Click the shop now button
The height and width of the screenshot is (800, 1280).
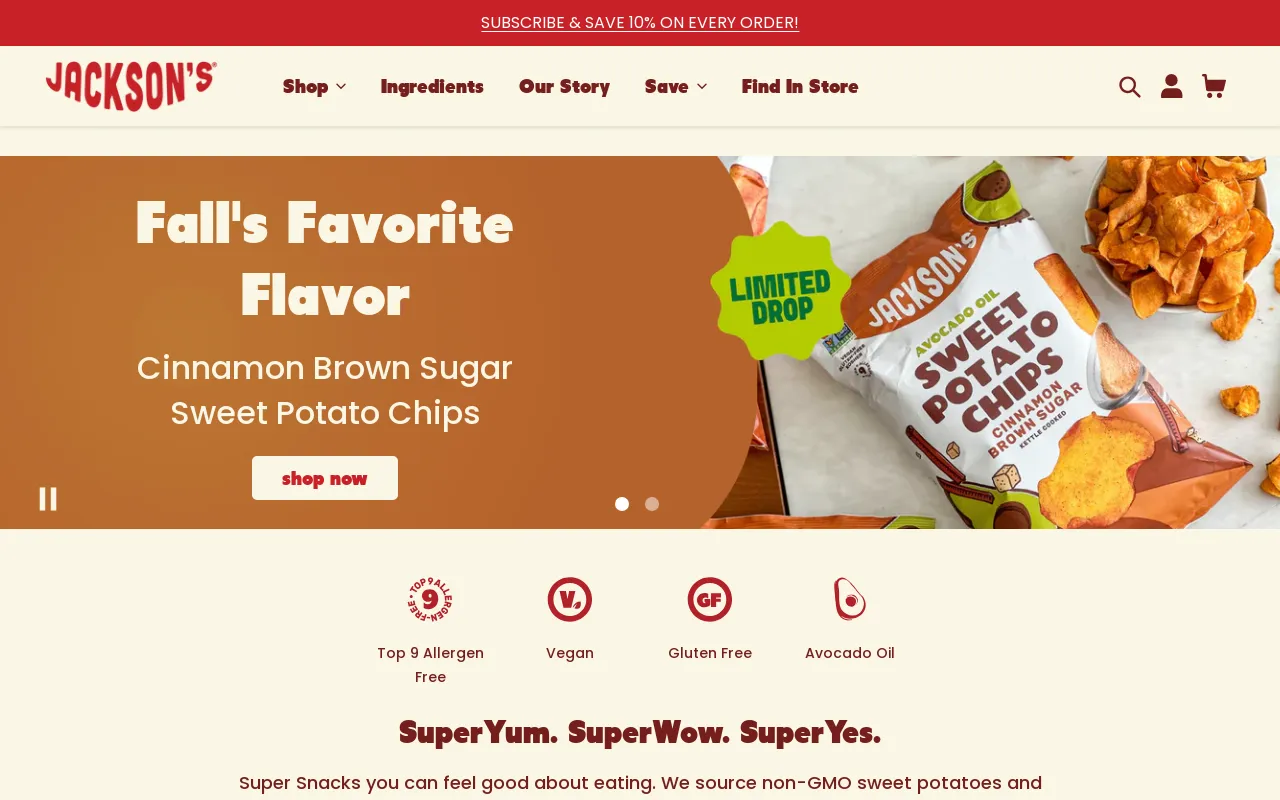click(325, 478)
